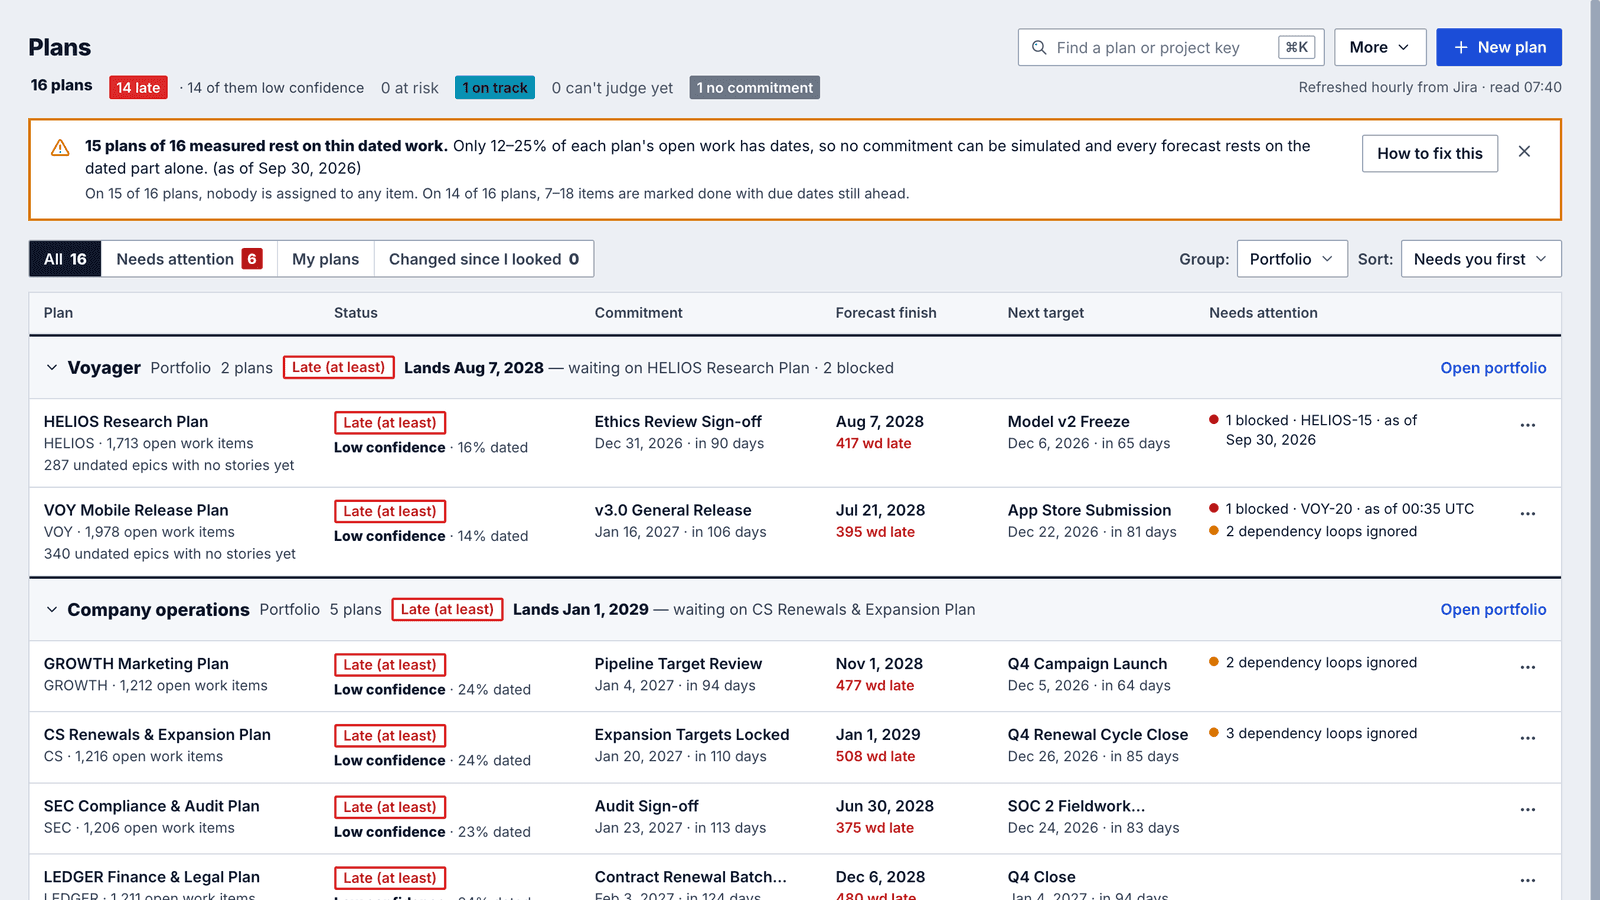The width and height of the screenshot is (1600, 900).
Task: Open the Sort Needs you first dropdown
Action: click(1481, 259)
